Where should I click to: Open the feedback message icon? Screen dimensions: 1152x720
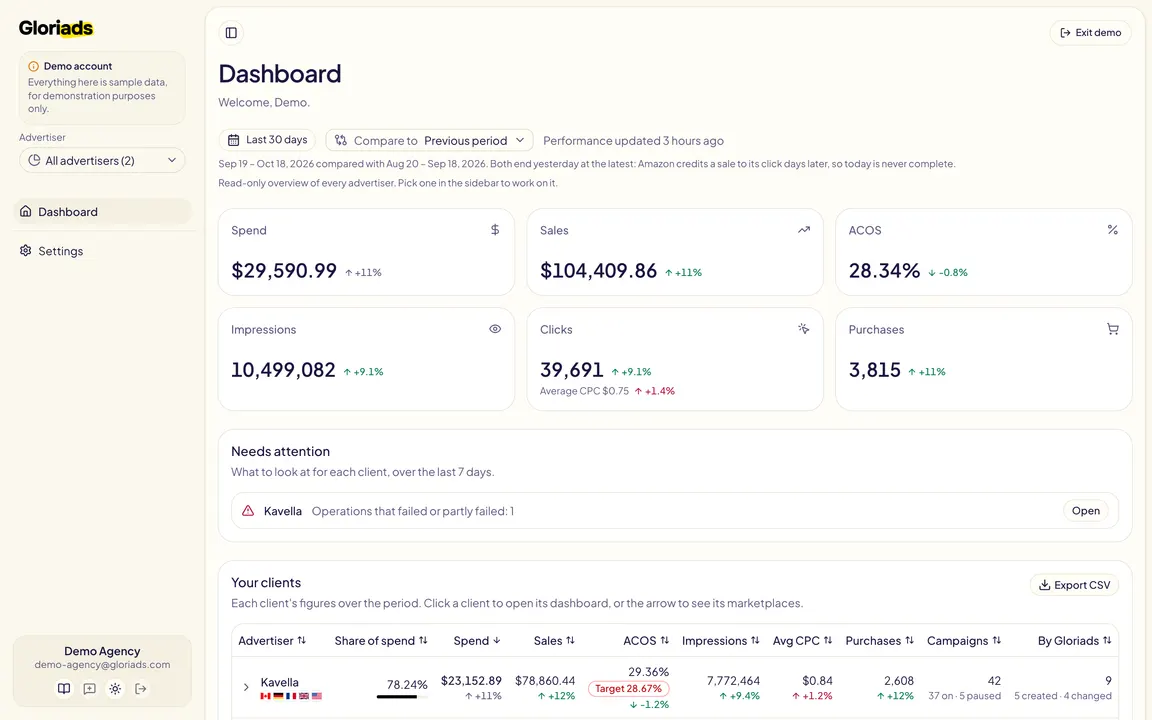pos(90,688)
